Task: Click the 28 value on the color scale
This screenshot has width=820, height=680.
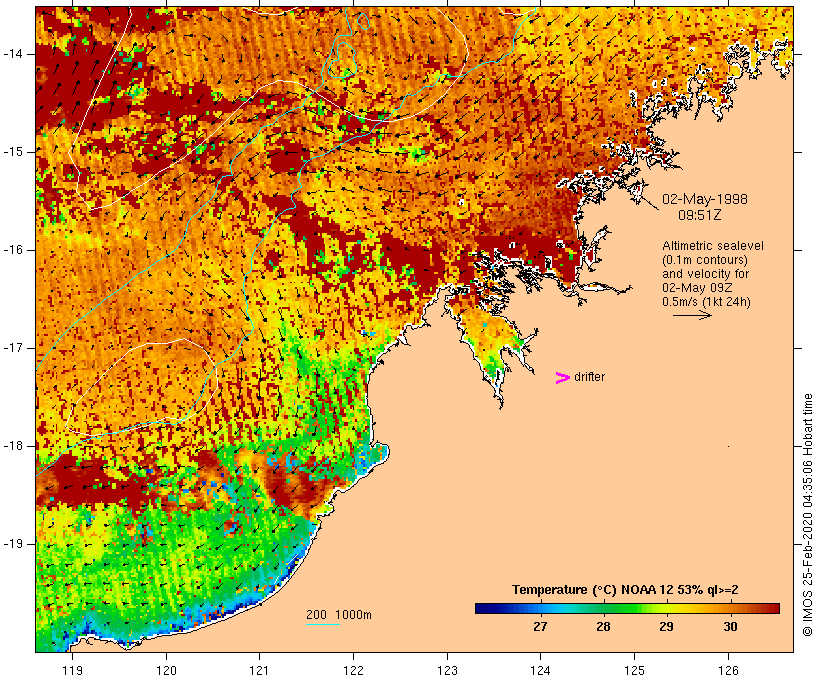Action: coord(603,627)
